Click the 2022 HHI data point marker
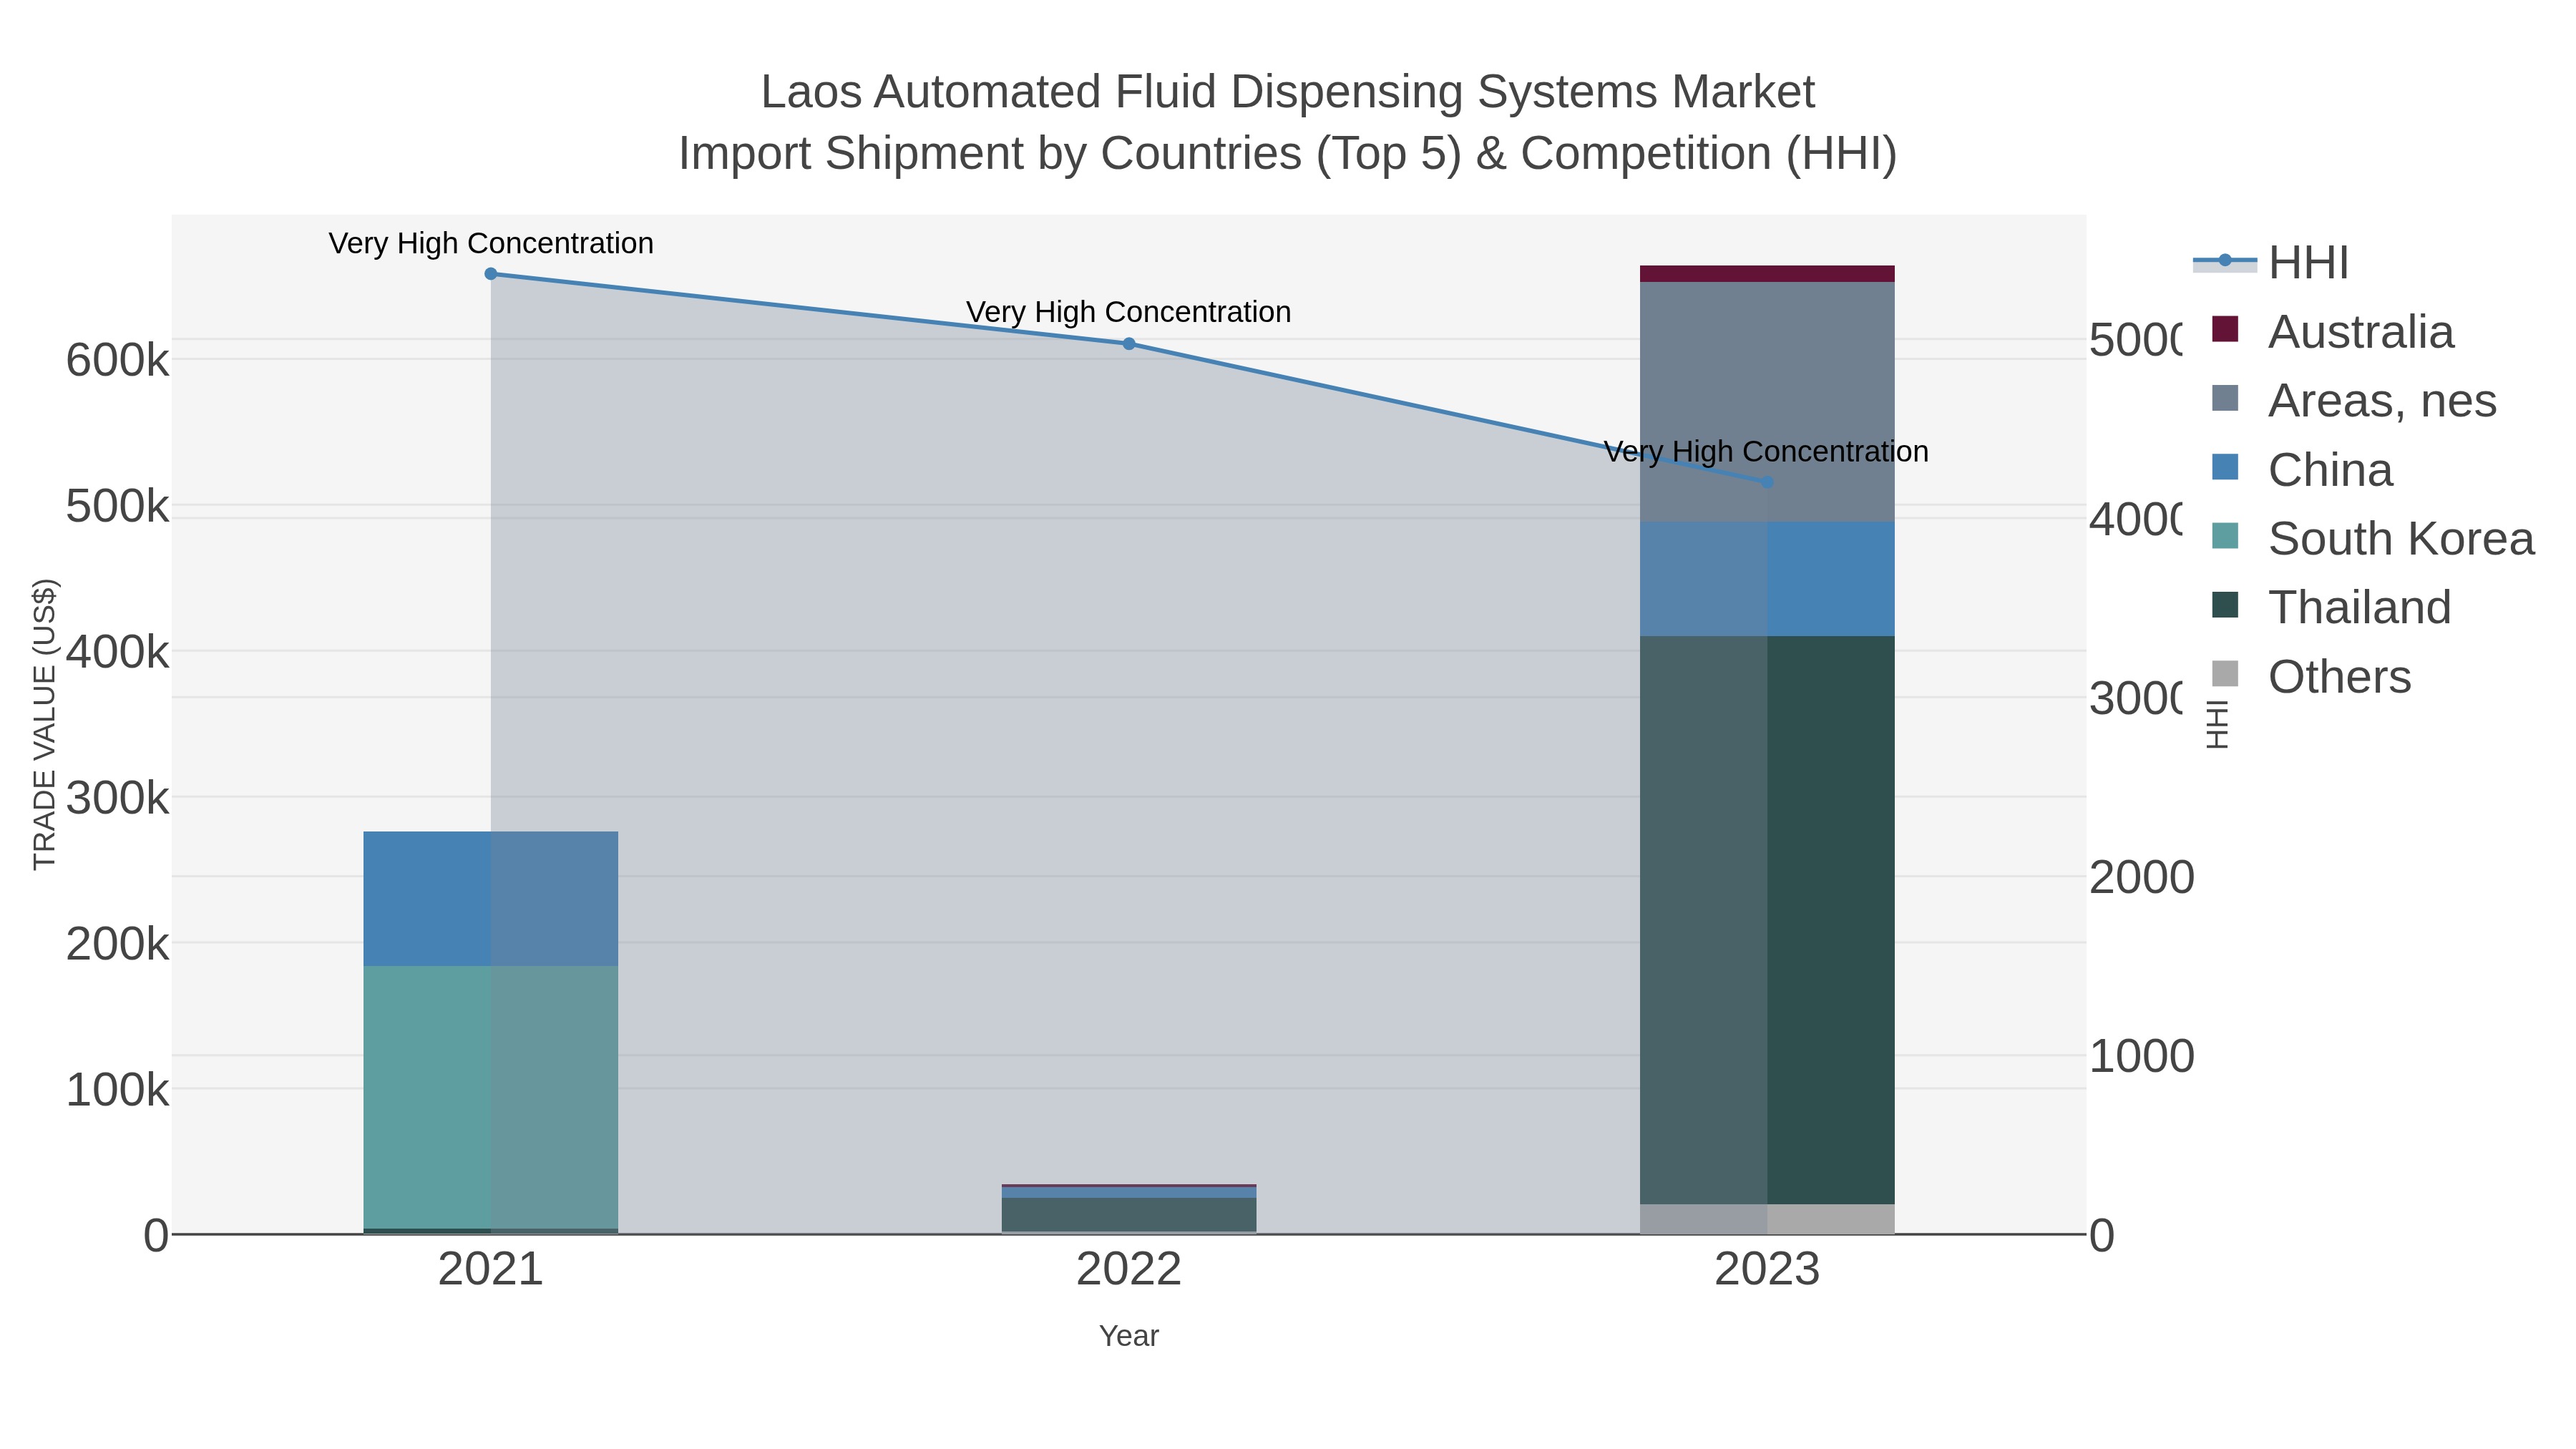This screenshot has width=2576, height=1449. click(1129, 344)
